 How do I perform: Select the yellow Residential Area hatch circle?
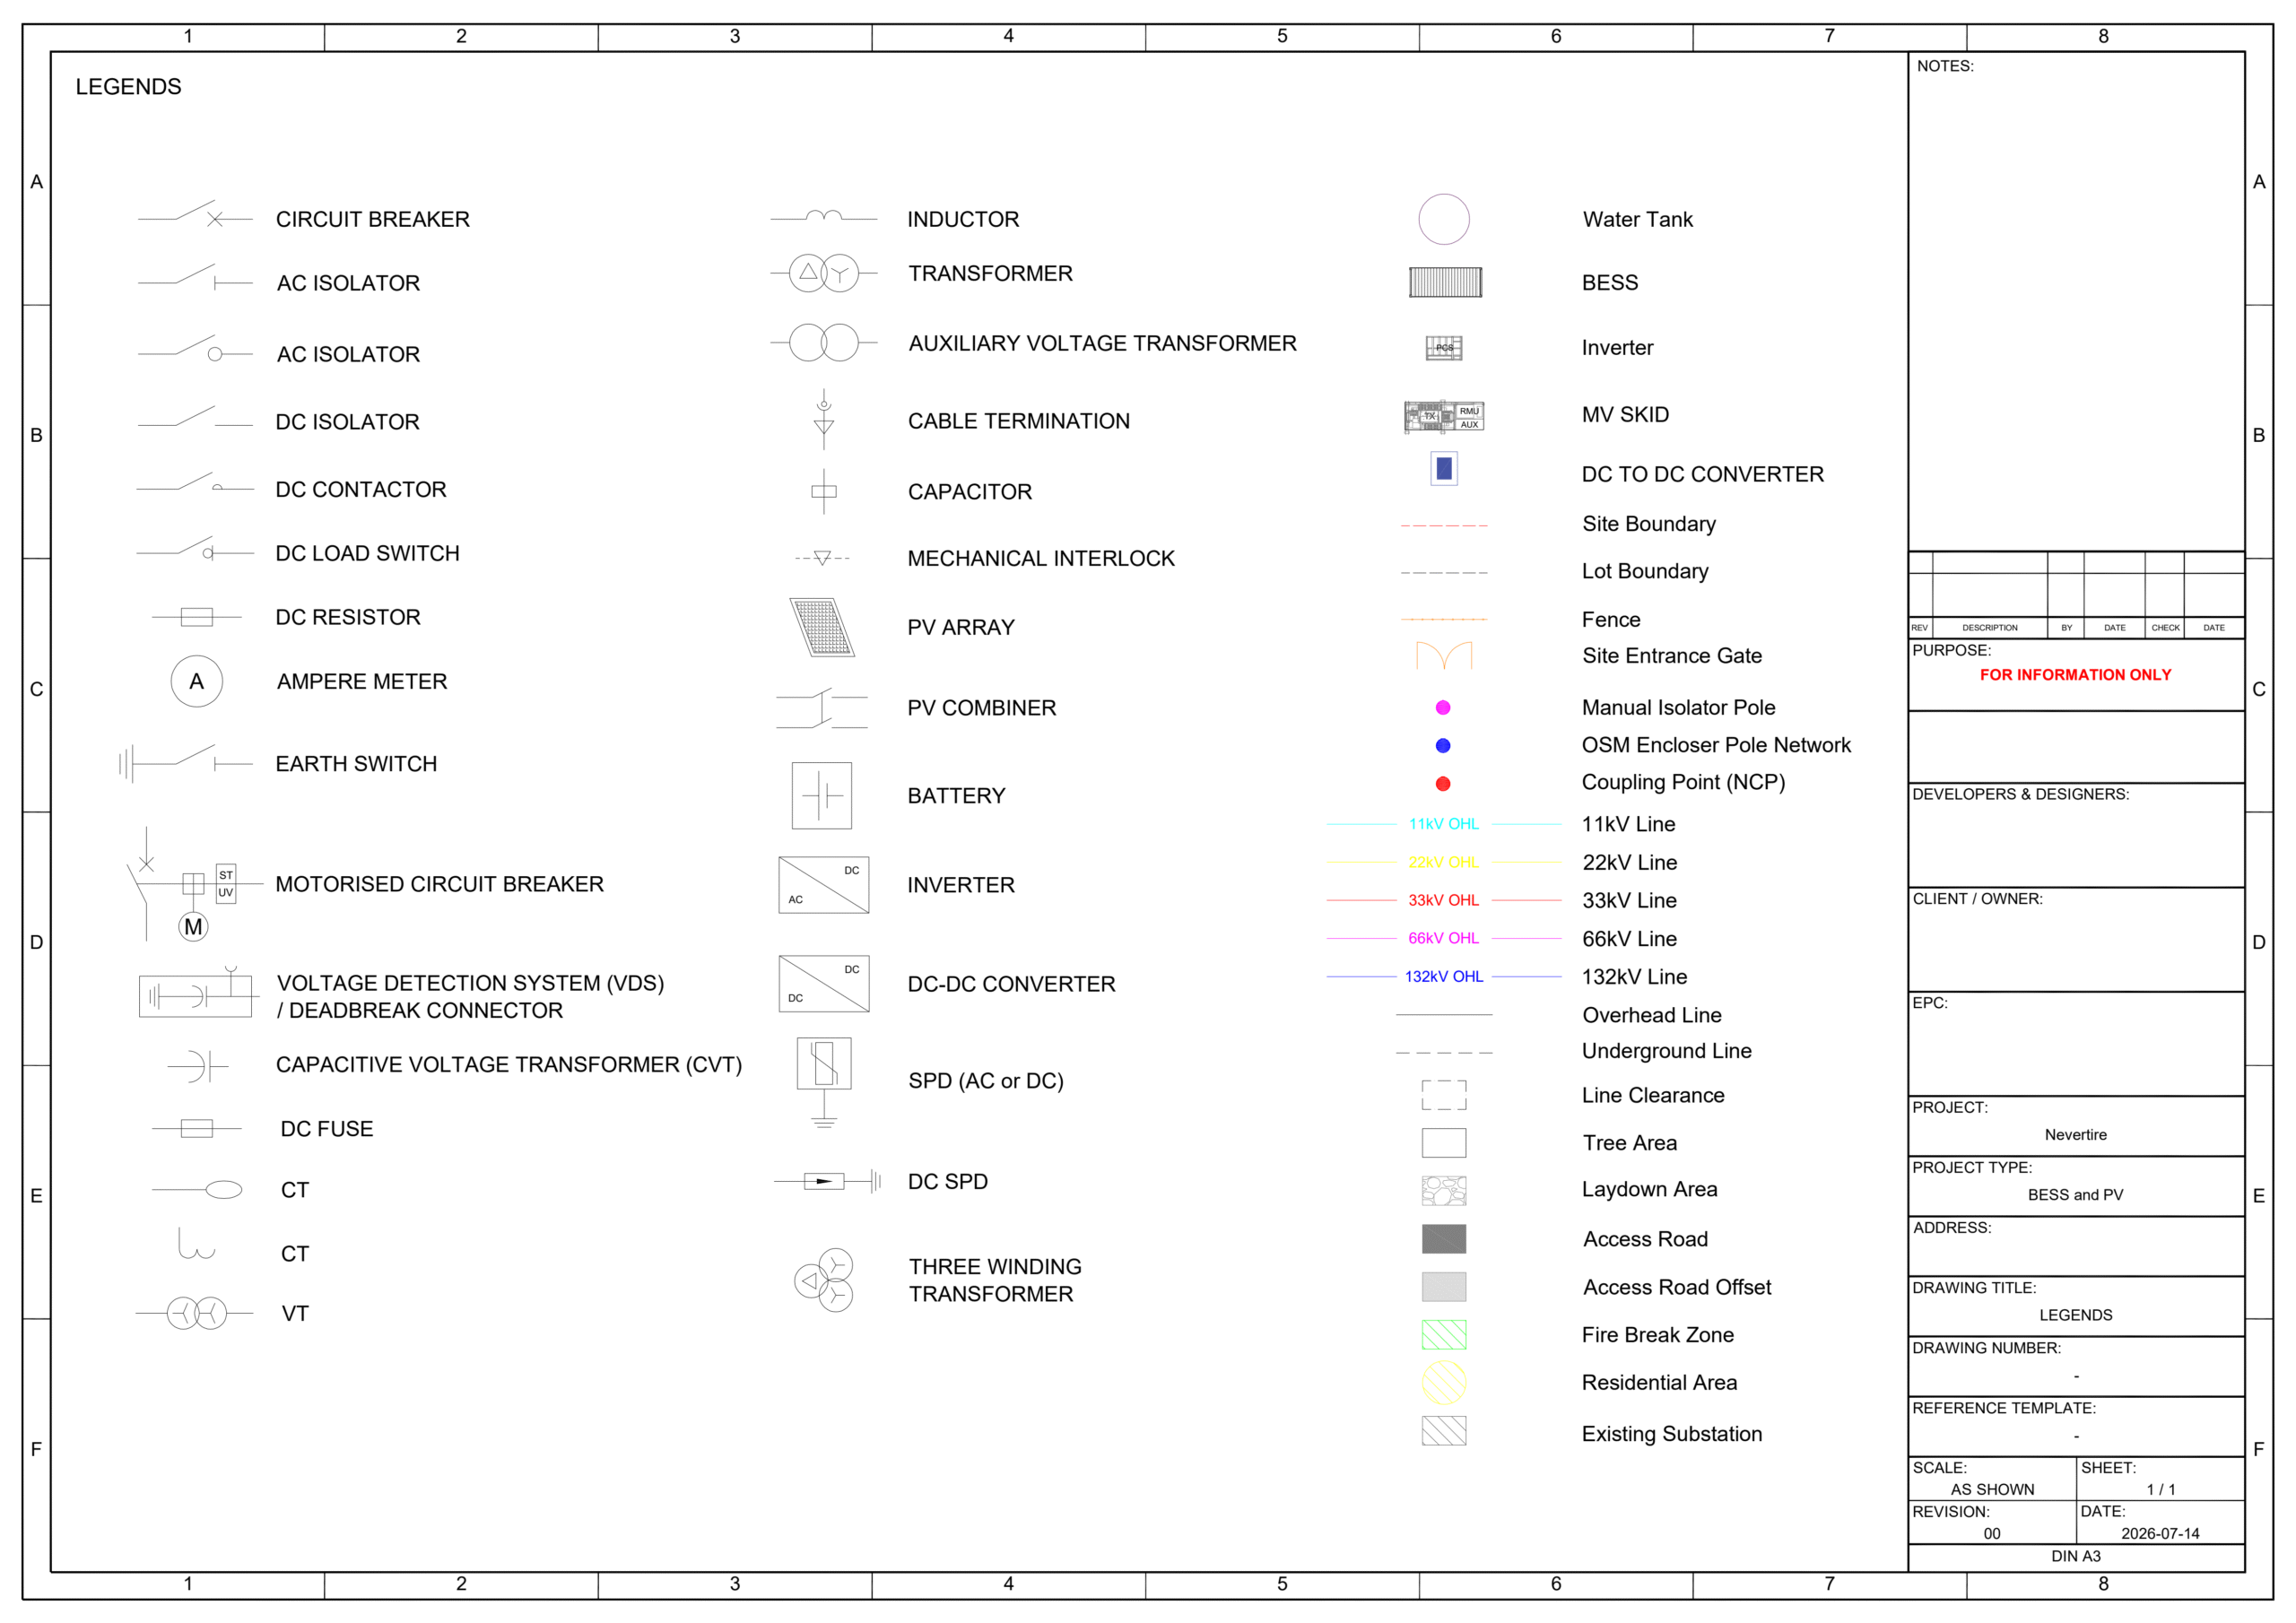1444,1383
